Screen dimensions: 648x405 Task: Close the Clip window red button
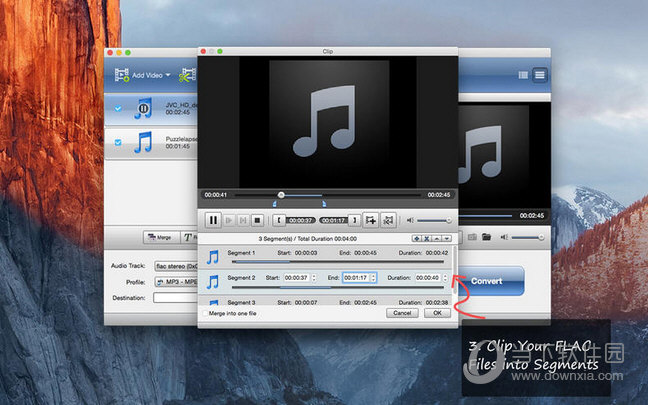[x=203, y=51]
